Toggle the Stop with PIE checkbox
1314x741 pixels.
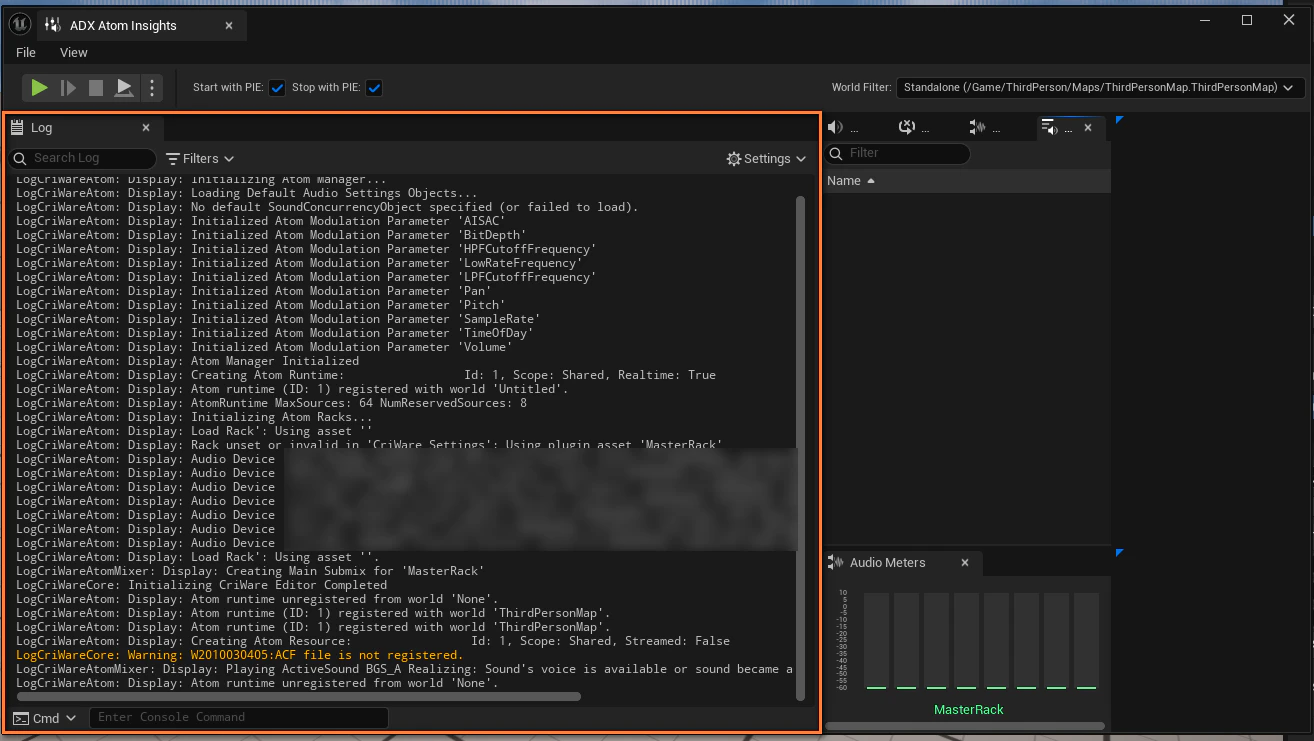click(x=374, y=88)
